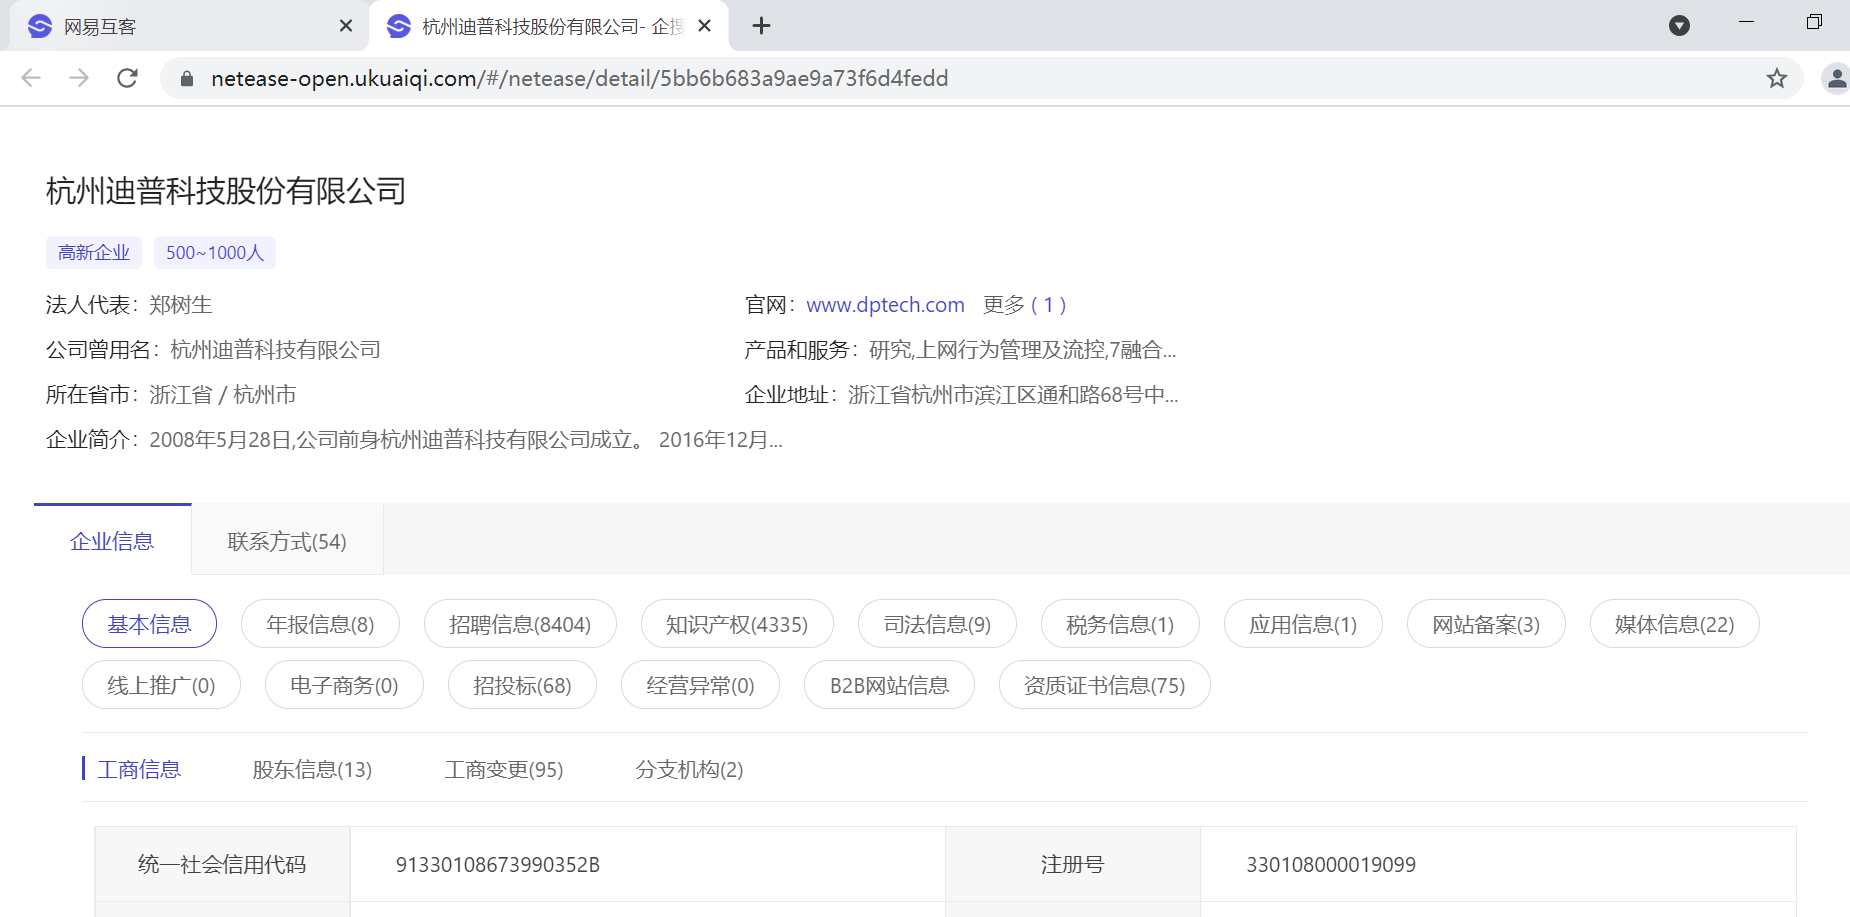Open the www.dptech.com website link
This screenshot has width=1850, height=917.
pos(885,305)
